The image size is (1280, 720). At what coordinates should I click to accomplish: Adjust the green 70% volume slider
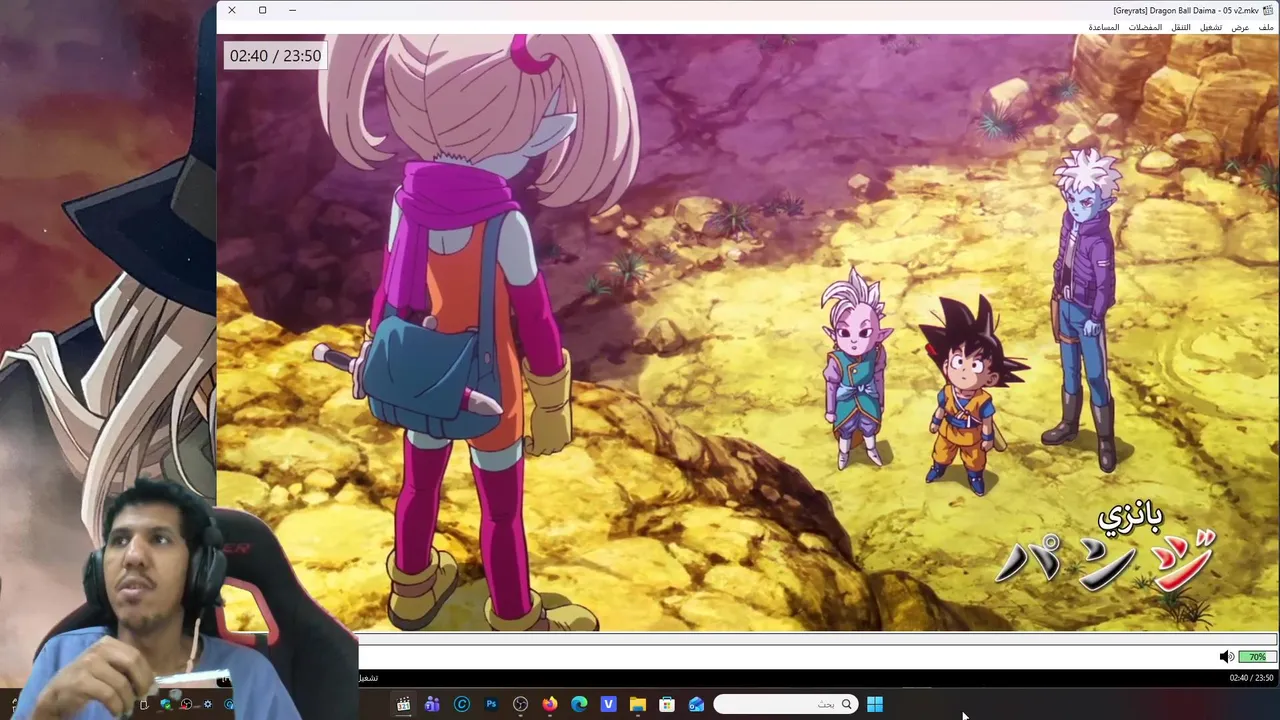(1257, 657)
